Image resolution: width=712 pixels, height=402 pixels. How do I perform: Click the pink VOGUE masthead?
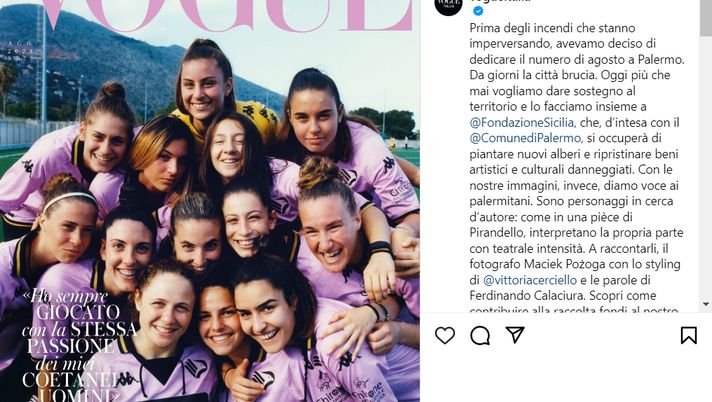point(229,15)
